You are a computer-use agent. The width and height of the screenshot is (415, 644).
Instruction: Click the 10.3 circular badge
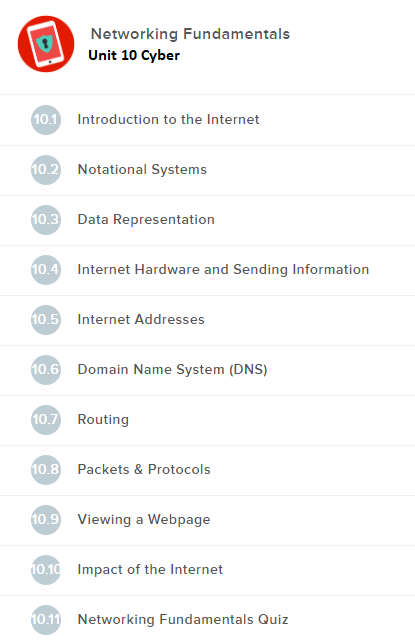coord(46,220)
